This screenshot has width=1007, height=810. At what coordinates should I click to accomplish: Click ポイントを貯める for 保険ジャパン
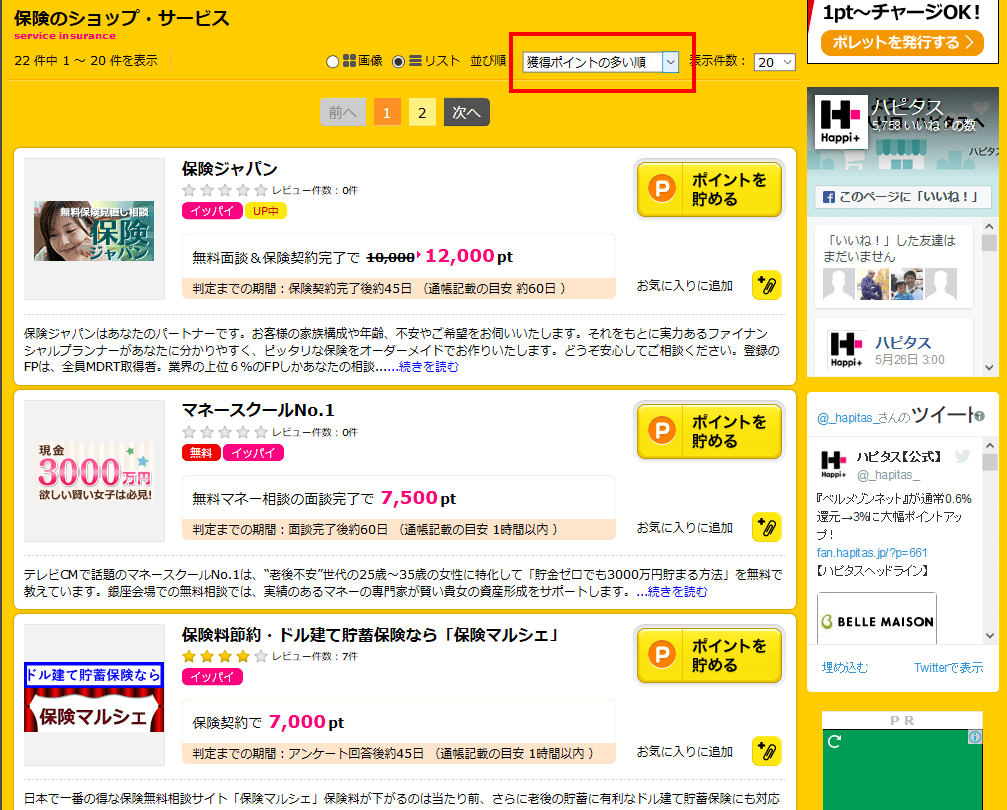(x=709, y=189)
